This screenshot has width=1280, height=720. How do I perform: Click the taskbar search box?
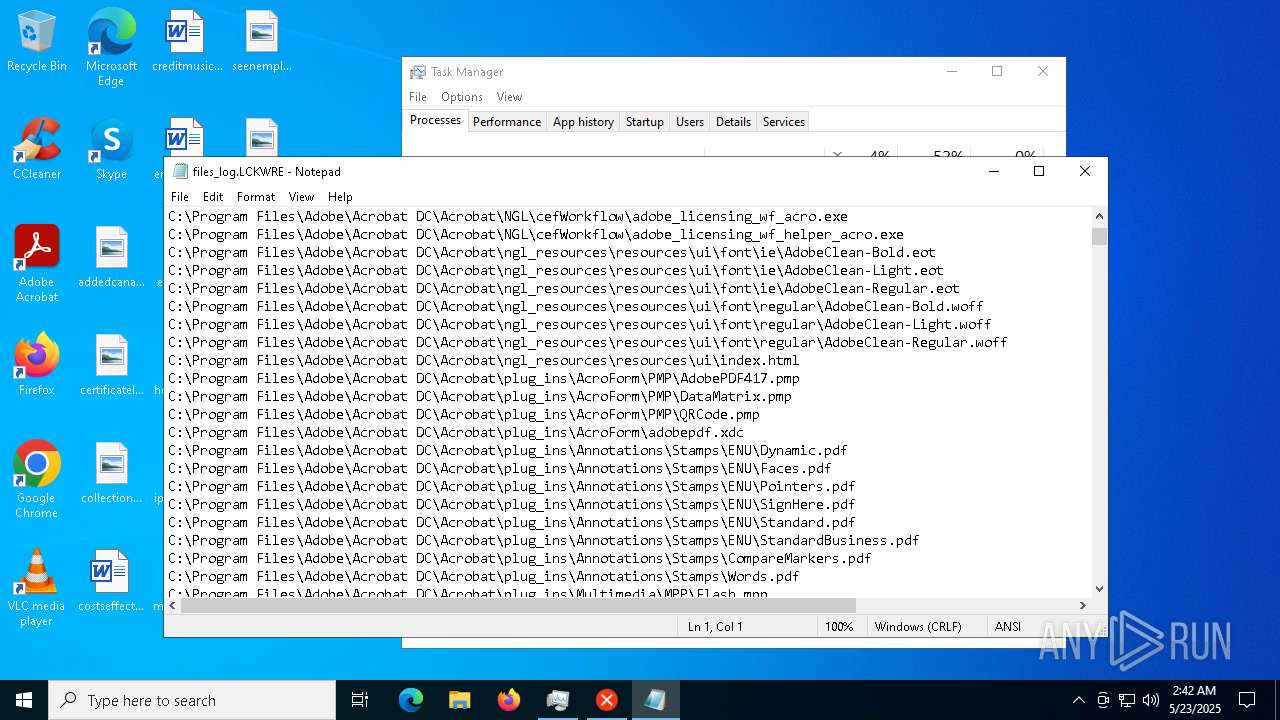(192, 700)
